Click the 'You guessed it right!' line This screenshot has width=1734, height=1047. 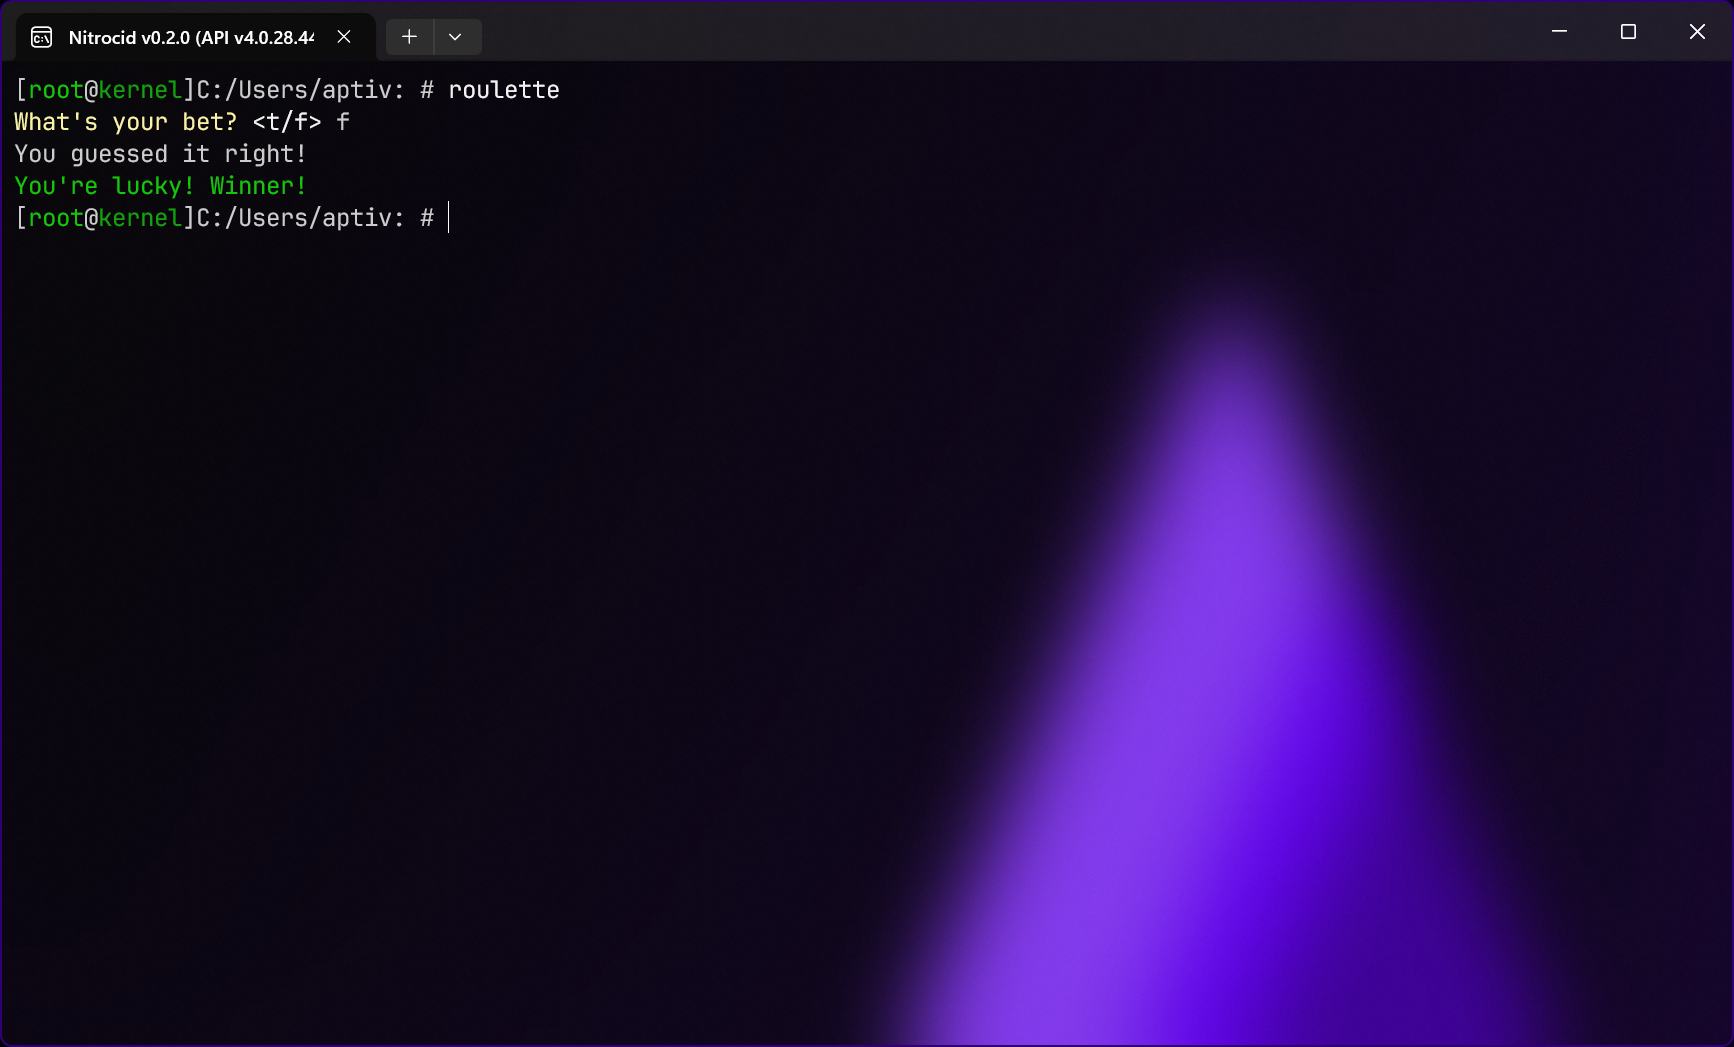pos(160,154)
